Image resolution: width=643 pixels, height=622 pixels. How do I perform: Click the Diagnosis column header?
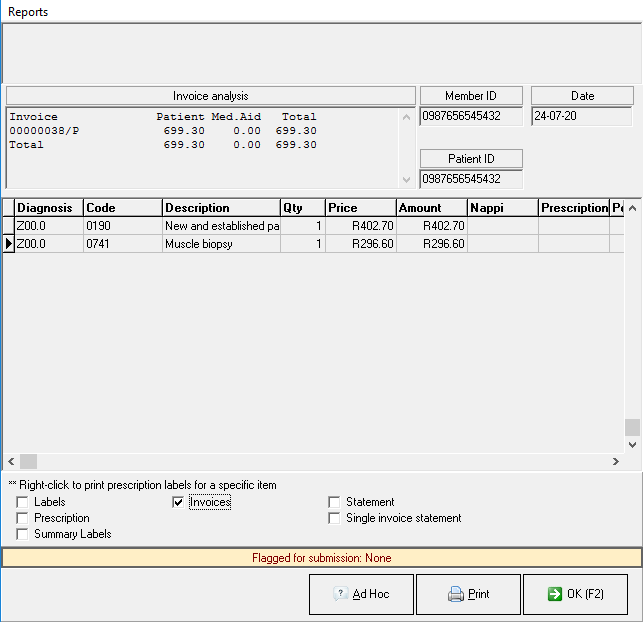point(48,208)
